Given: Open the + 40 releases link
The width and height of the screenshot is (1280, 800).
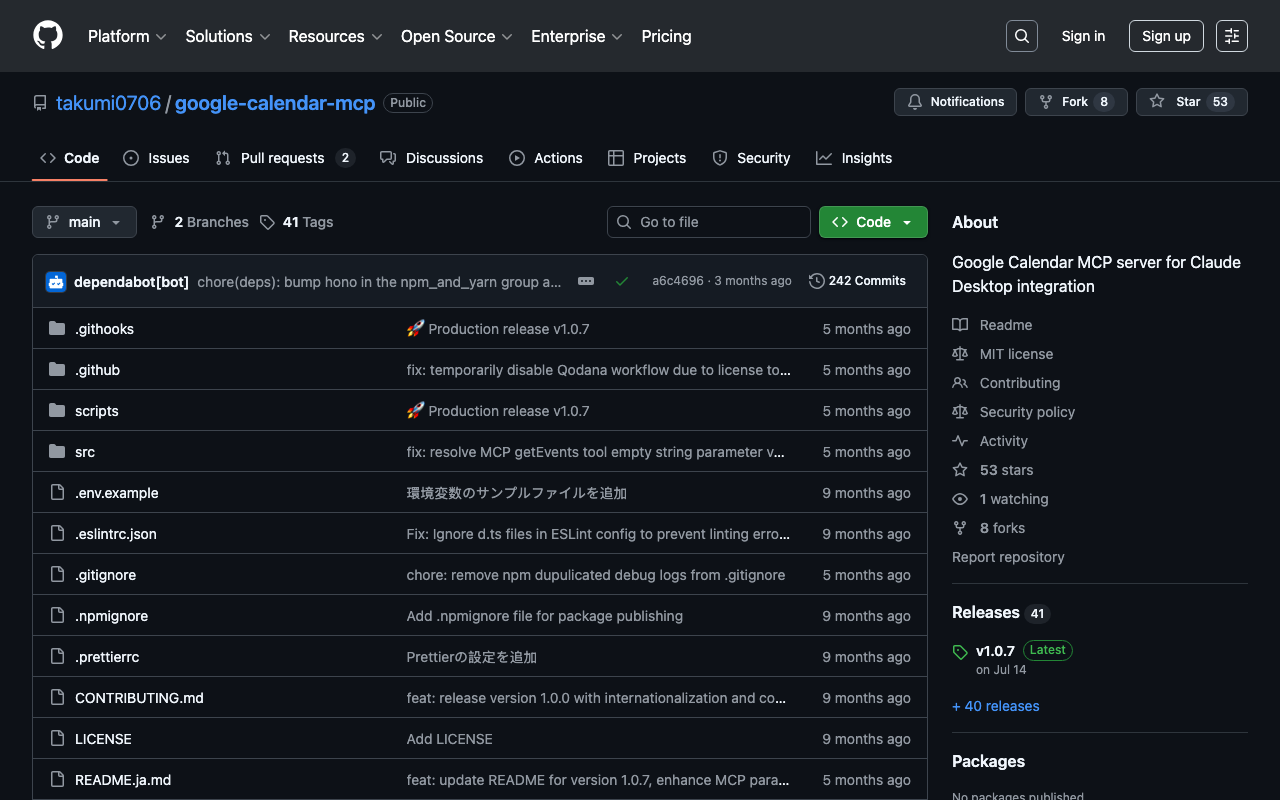Looking at the screenshot, I should point(995,706).
